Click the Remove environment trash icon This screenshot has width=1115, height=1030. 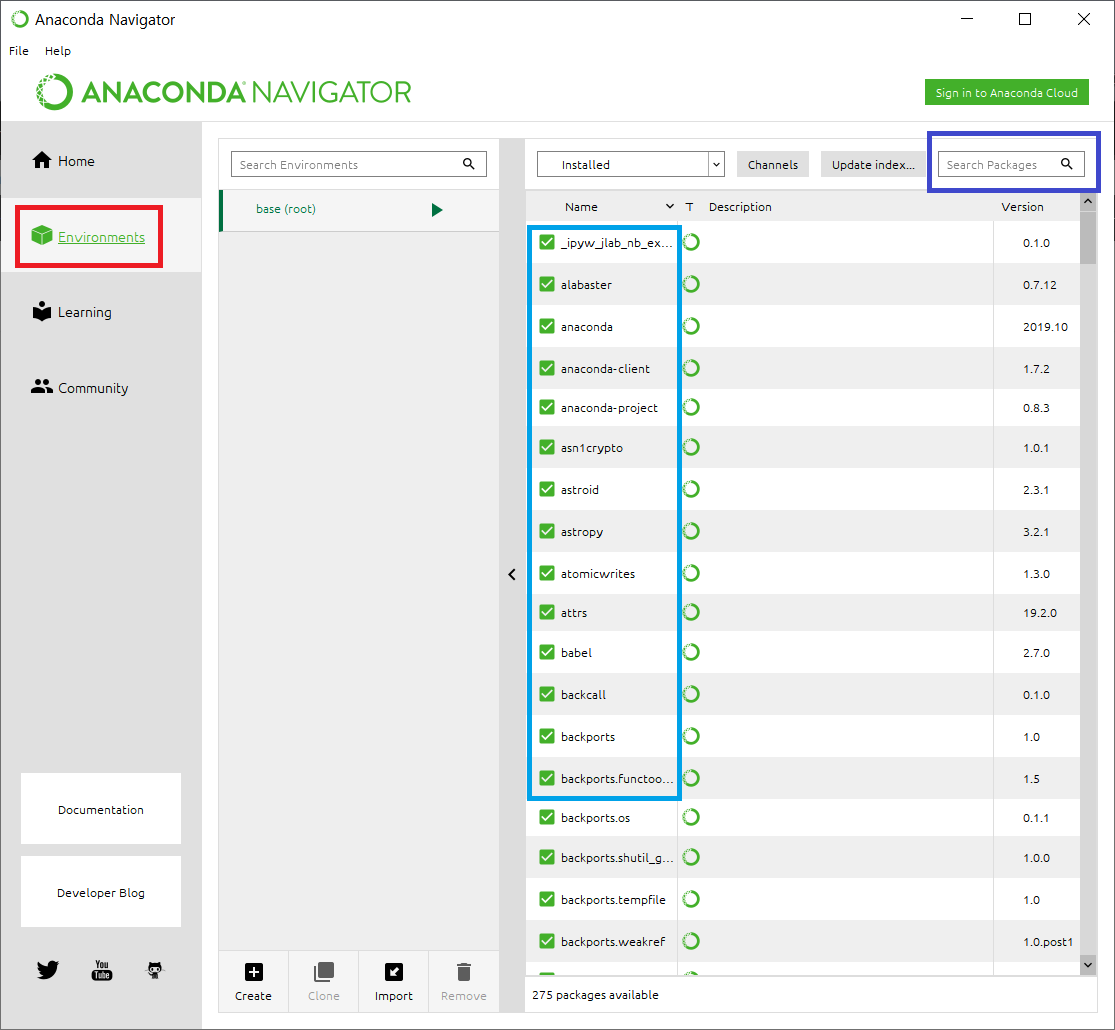tap(464, 972)
